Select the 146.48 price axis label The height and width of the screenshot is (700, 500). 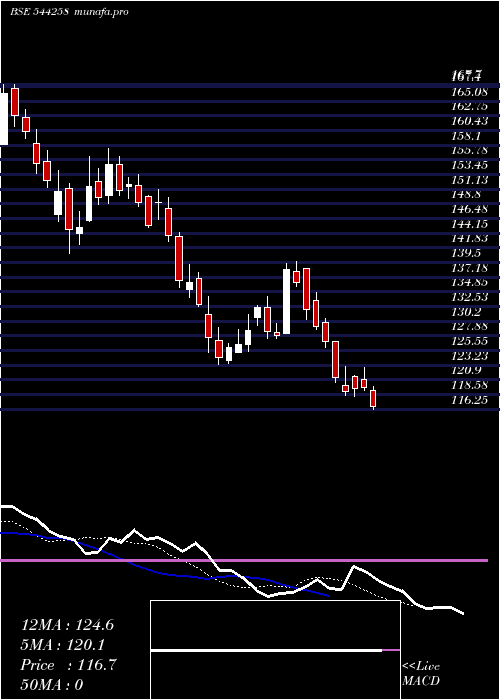click(470, 209)
